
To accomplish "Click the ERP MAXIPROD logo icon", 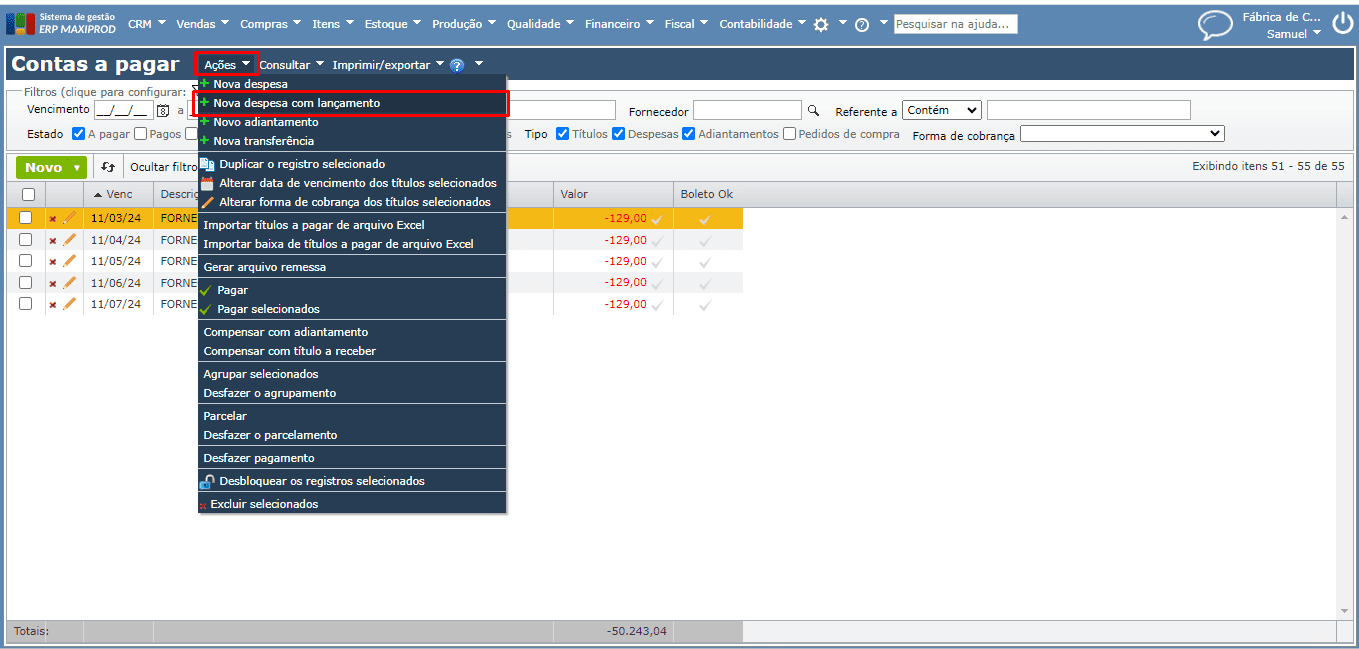I will pyautogui.click(x=21, y=23).
